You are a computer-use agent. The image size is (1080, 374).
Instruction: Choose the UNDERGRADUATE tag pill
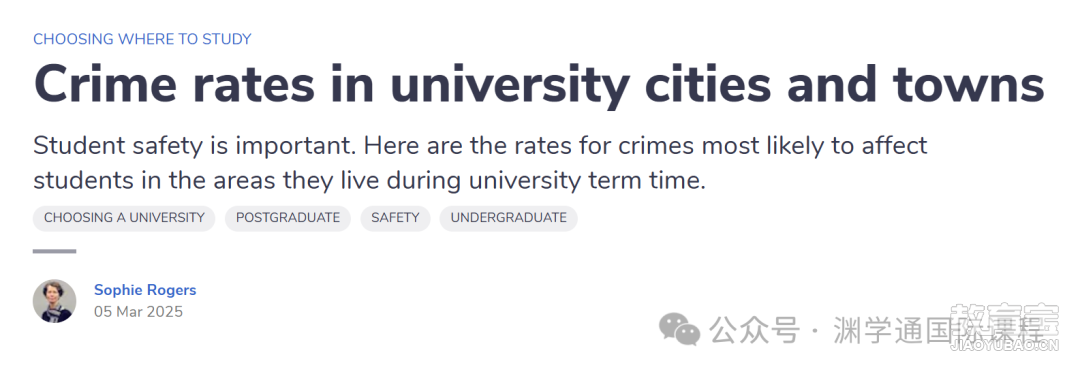click(x=508, y=218)
